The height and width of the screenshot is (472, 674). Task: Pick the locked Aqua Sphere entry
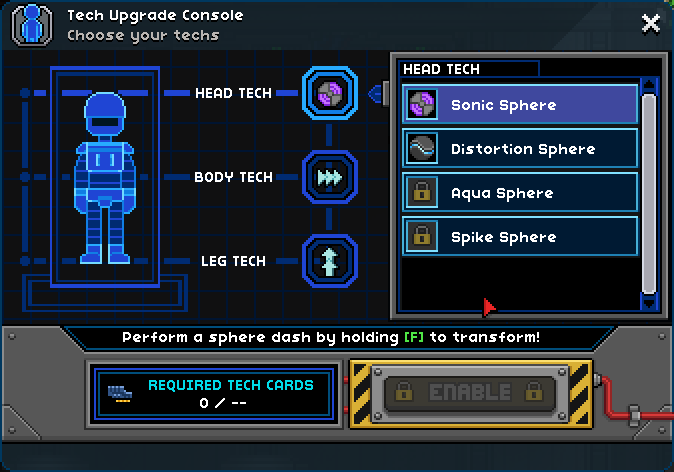pyautogui.click(x=520, y=193)
